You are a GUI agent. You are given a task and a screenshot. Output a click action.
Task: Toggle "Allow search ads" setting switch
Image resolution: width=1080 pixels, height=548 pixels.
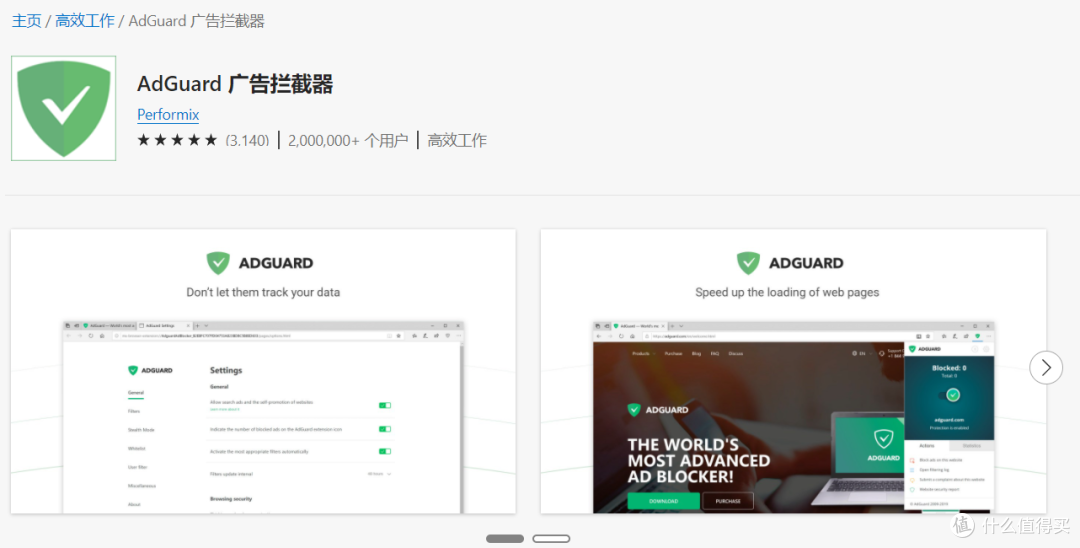pos(384,405)
